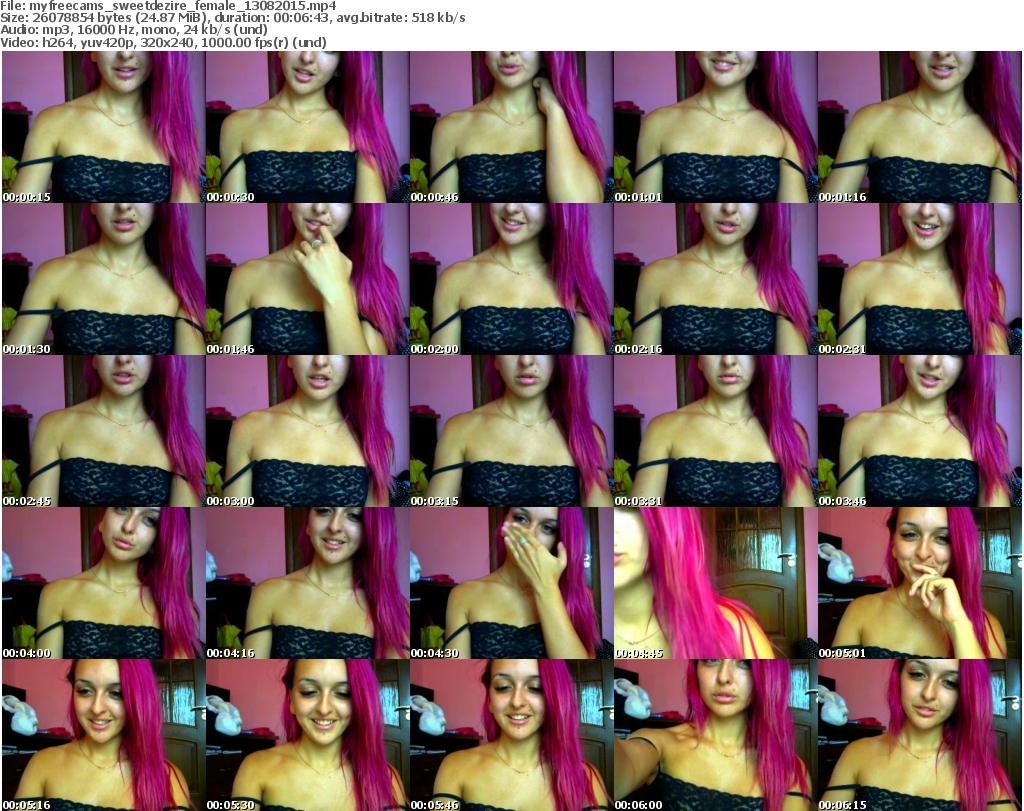Click the thumbnail labeled 00:05:46

(511, 735)
